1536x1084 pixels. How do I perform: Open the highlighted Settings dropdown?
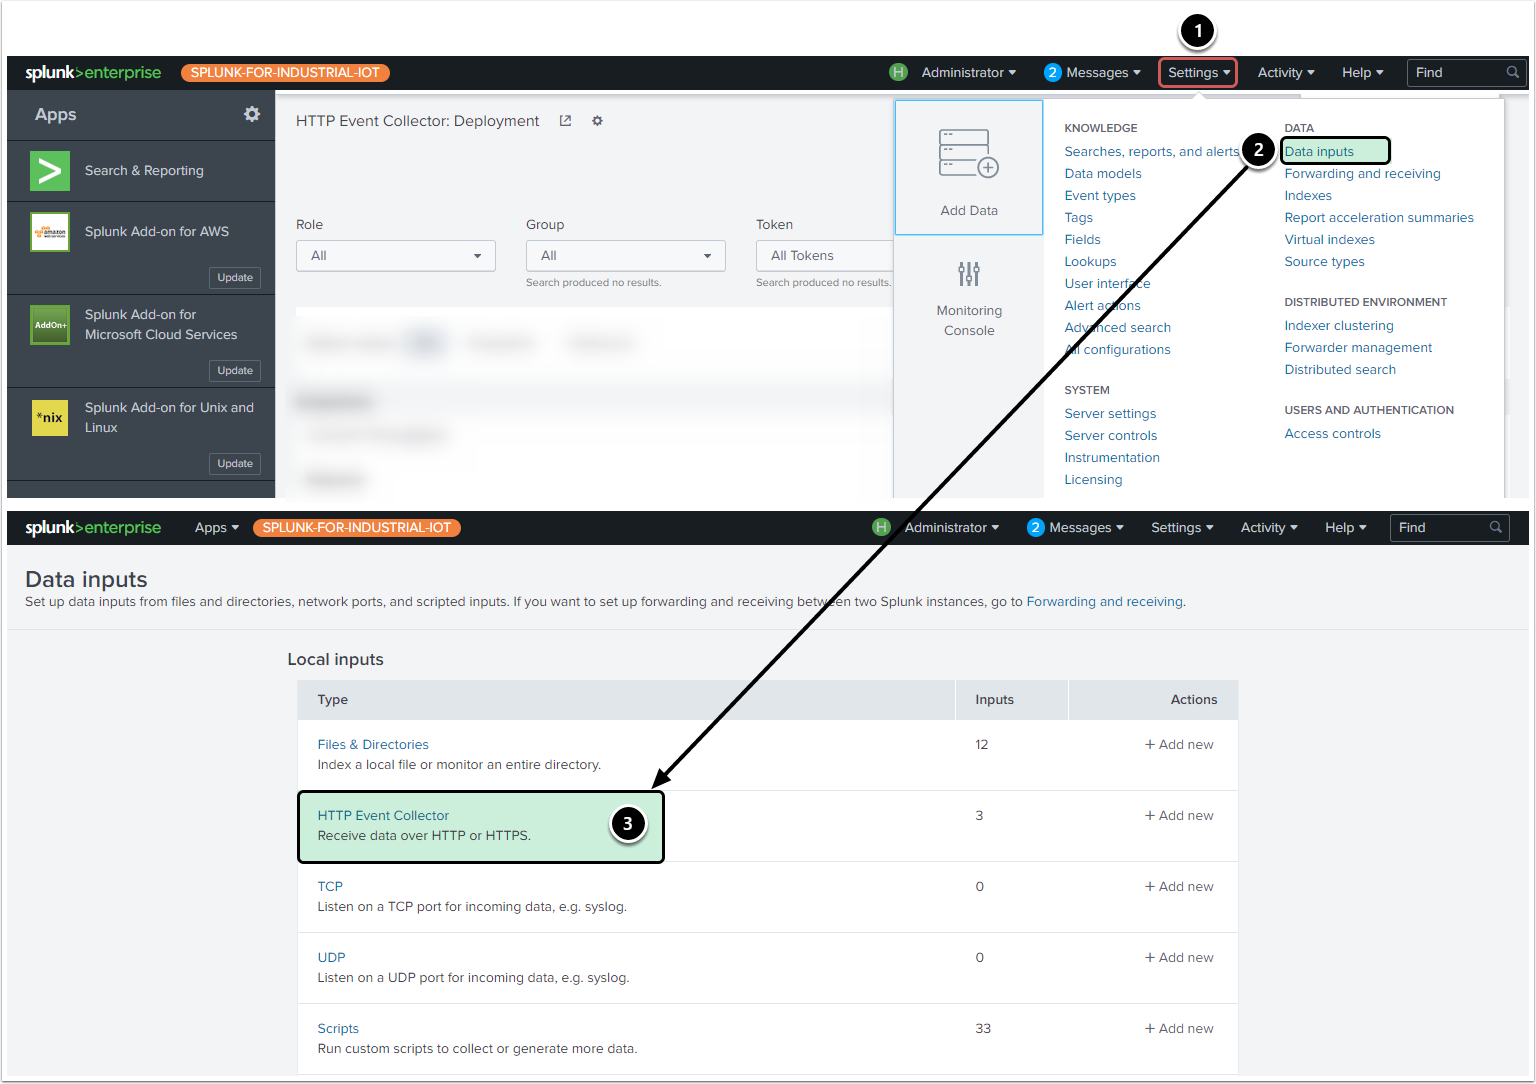(1198, 72)
